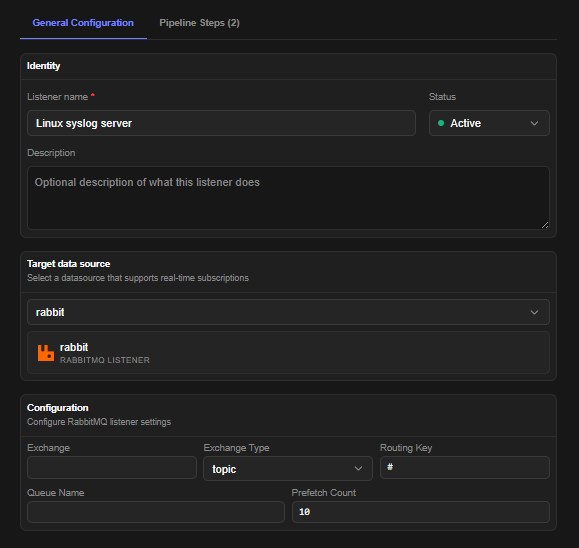Click the rabbit datasource chevron arrow

click(x=534, y=312)
